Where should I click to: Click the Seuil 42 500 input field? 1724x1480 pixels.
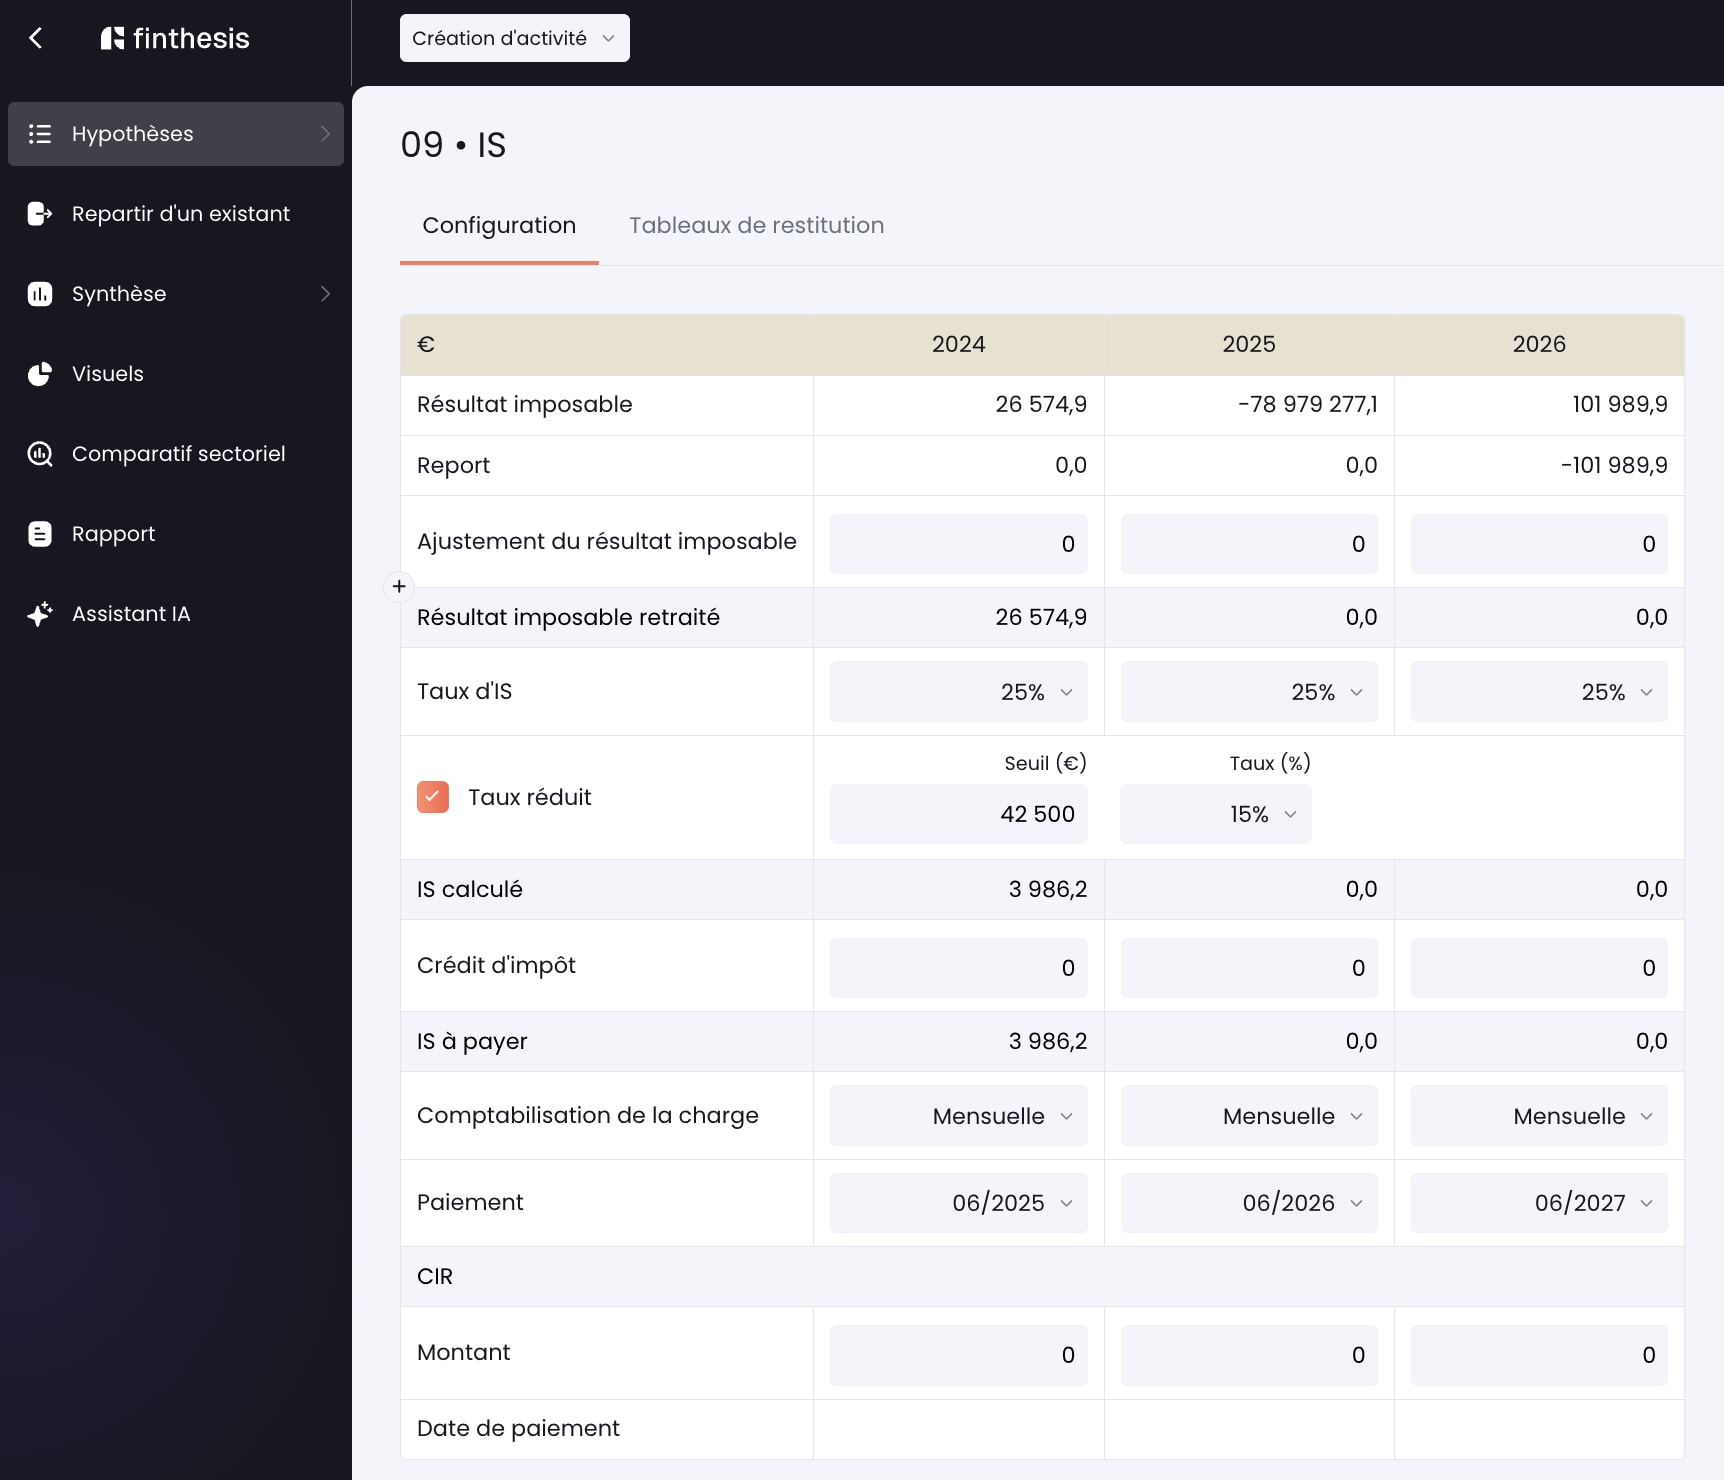959,814
